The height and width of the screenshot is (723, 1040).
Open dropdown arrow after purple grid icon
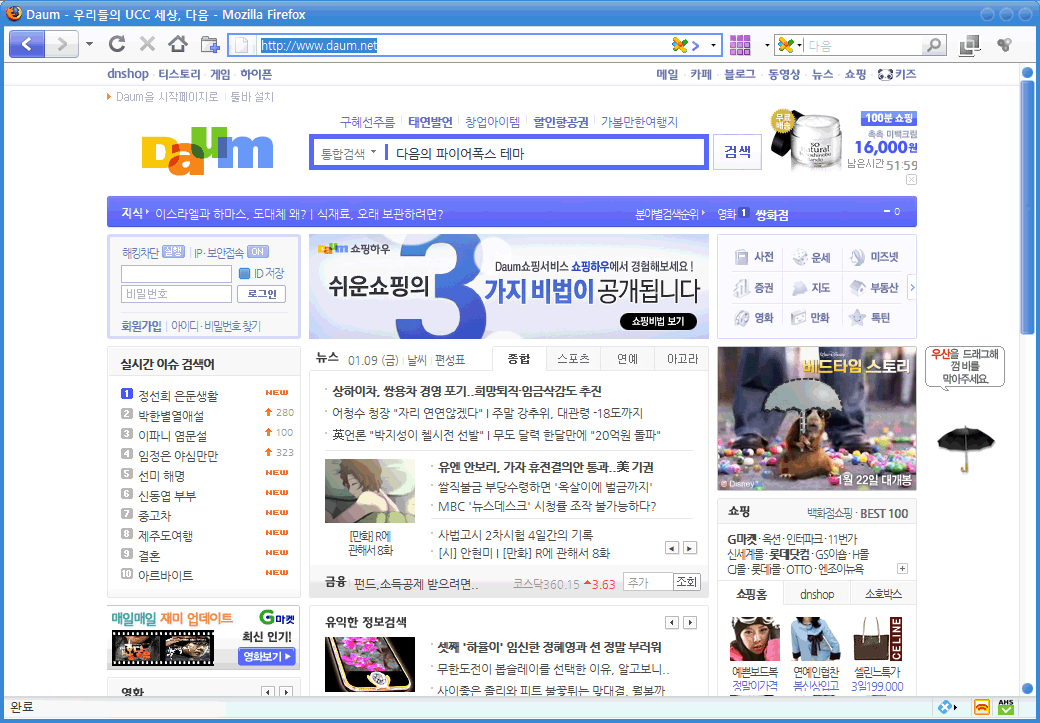point(767,45)
